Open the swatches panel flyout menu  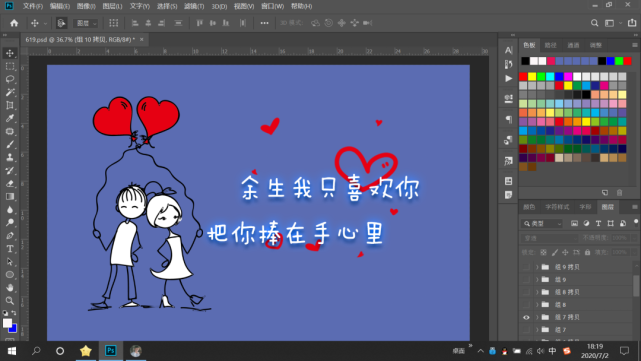click(635, 45)
